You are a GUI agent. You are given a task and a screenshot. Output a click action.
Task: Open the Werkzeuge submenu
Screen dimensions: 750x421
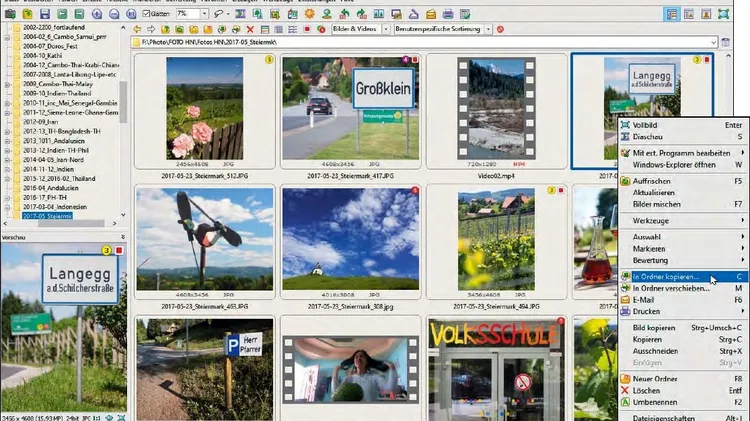tap(683, 221)
